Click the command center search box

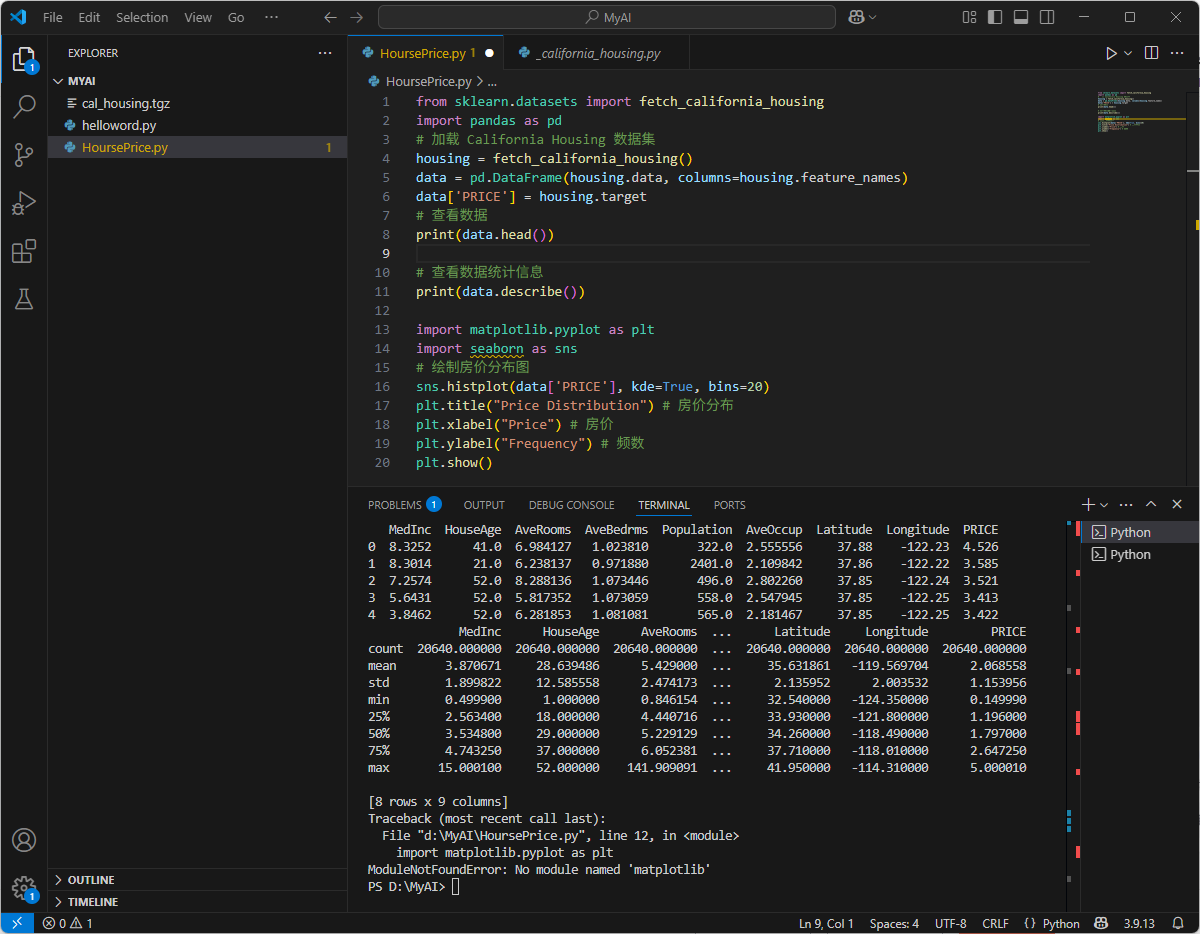(606, 17)
